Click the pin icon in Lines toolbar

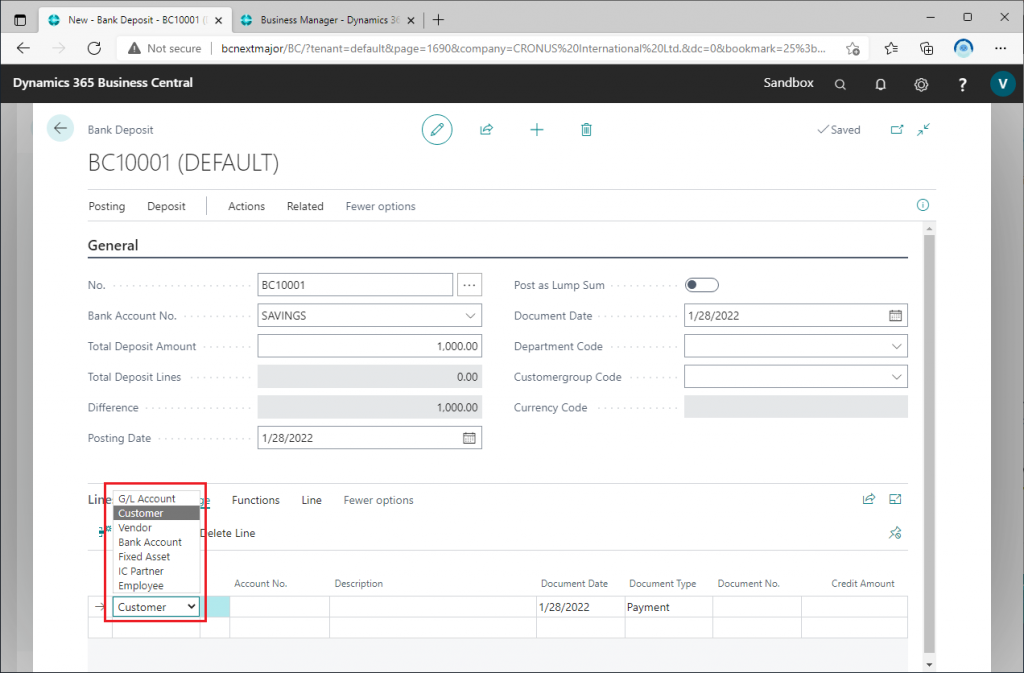(895, 533)
